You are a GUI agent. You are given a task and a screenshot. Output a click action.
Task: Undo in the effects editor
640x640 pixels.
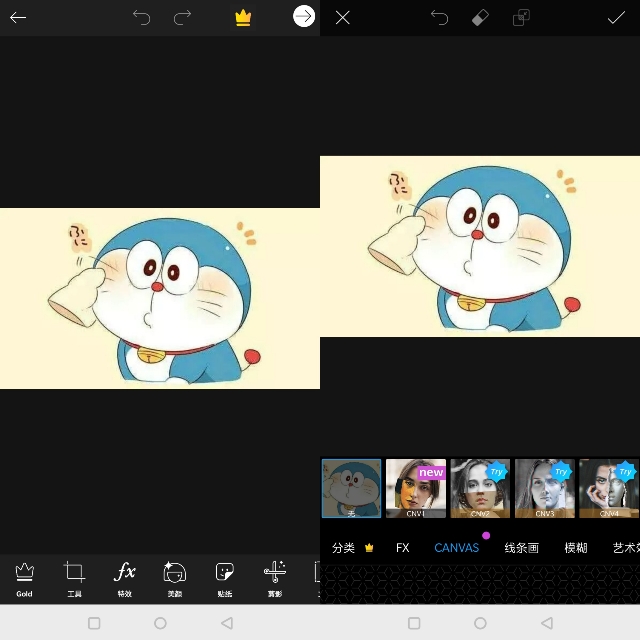(440, 18)
